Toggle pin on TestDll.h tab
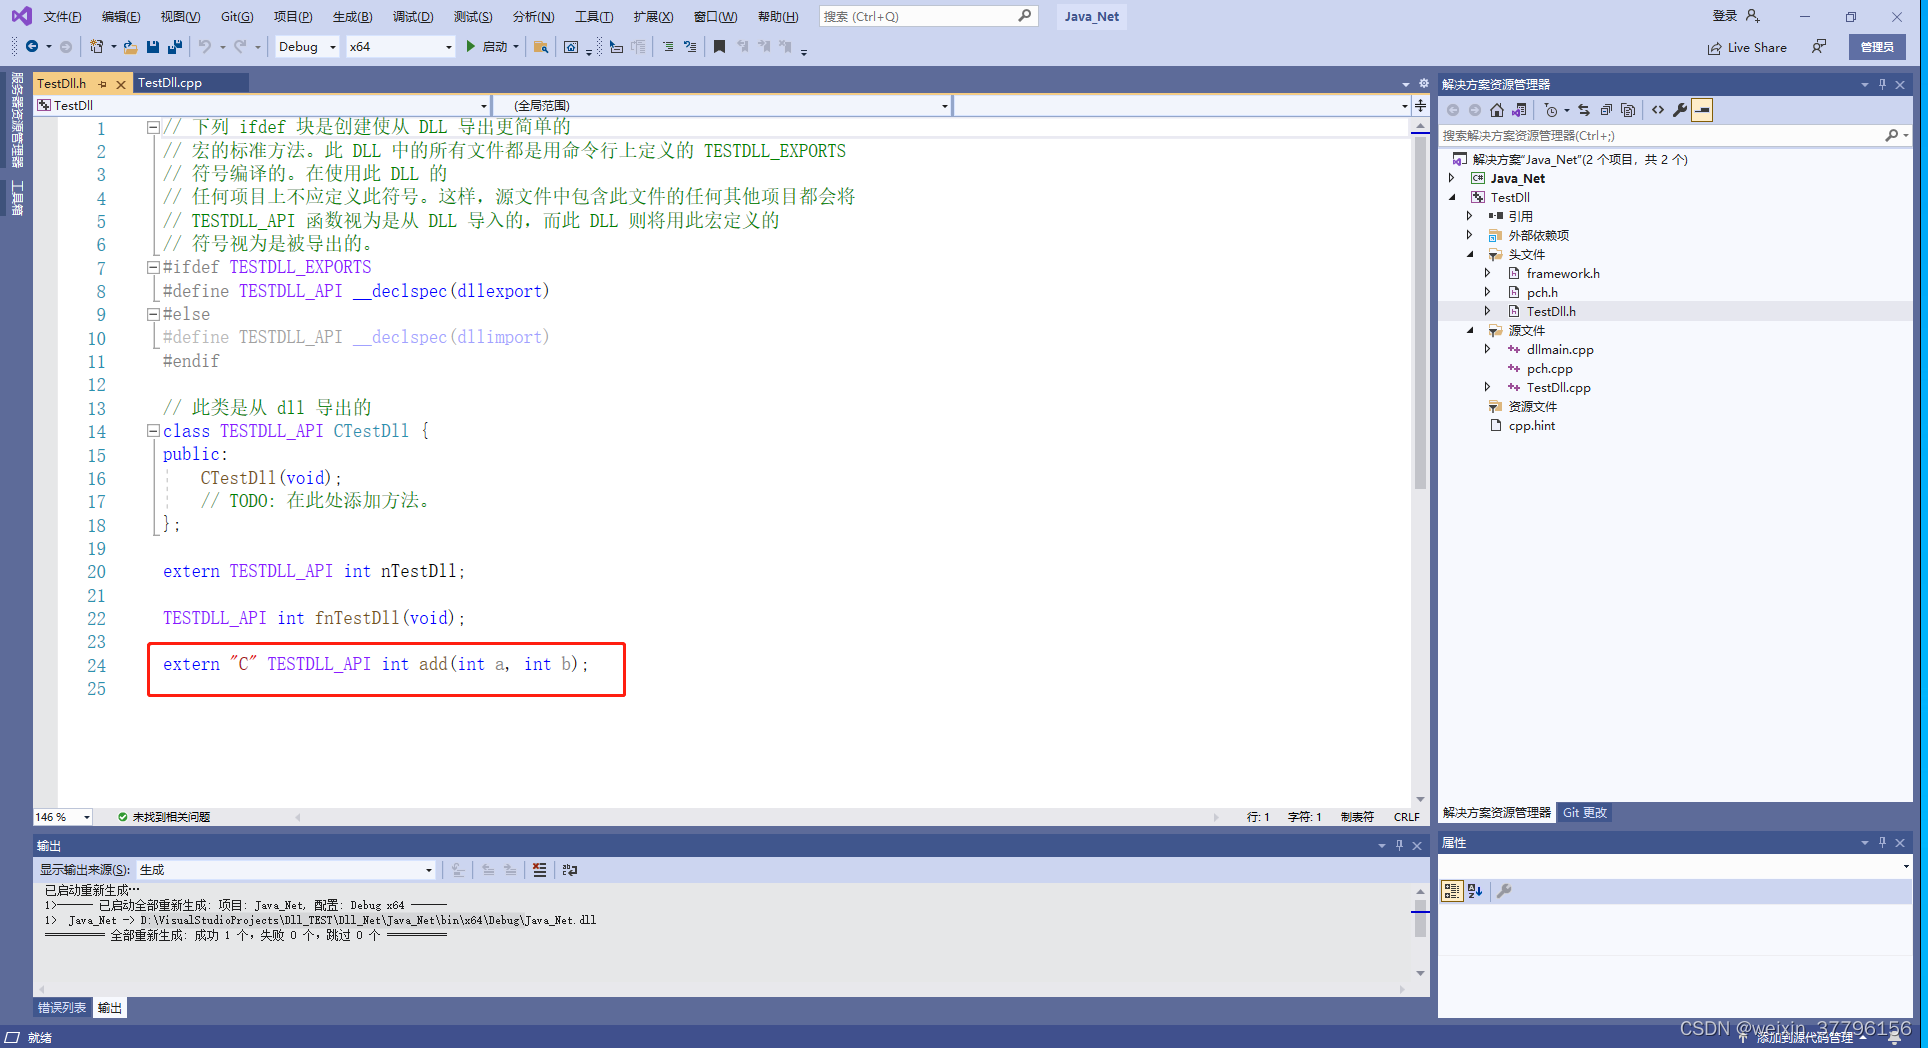Viewport: 1928px width, 1048px height. [x=103, y=84]
